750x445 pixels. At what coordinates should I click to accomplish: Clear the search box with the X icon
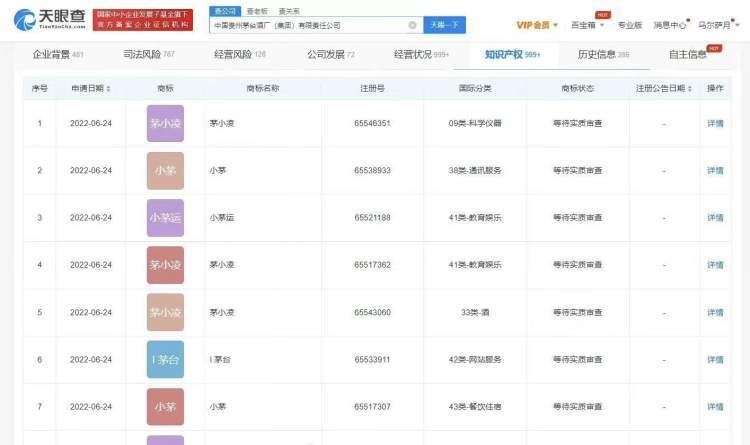coord(412,25)
